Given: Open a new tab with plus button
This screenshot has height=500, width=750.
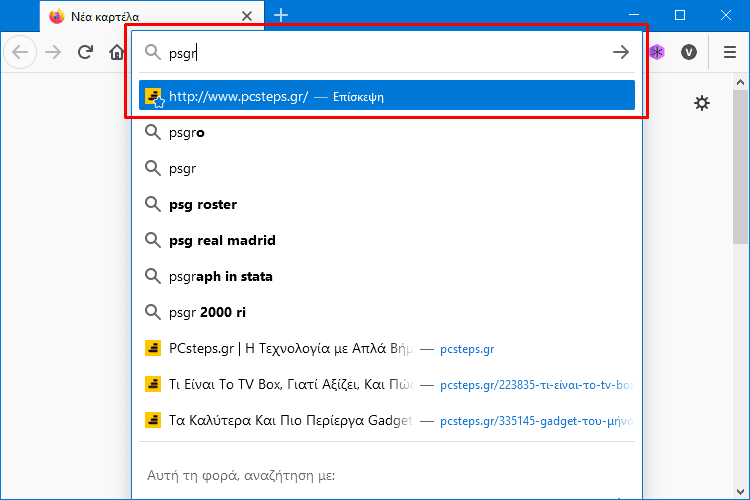Looking at the screenshot, I should [x=281, y=15].
